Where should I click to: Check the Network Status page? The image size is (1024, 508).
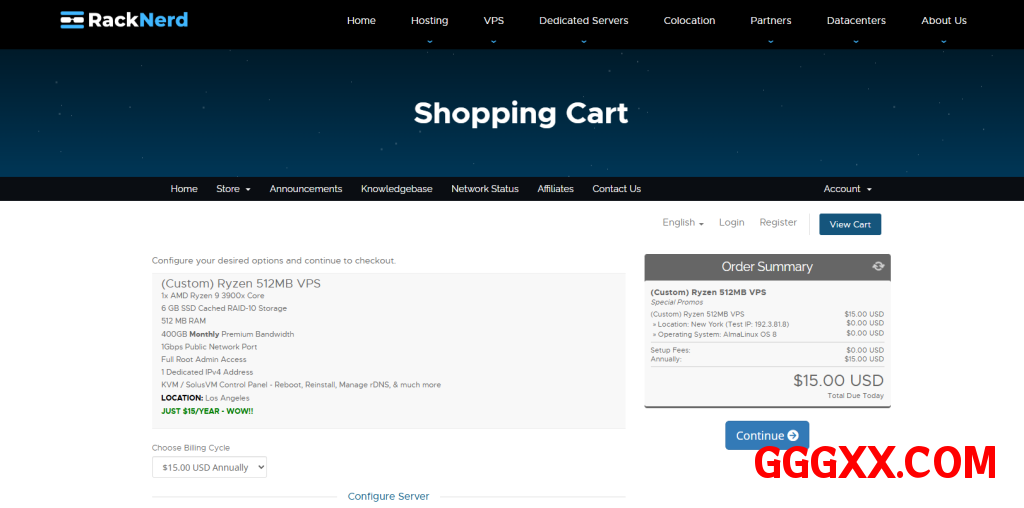pos(484,189)
